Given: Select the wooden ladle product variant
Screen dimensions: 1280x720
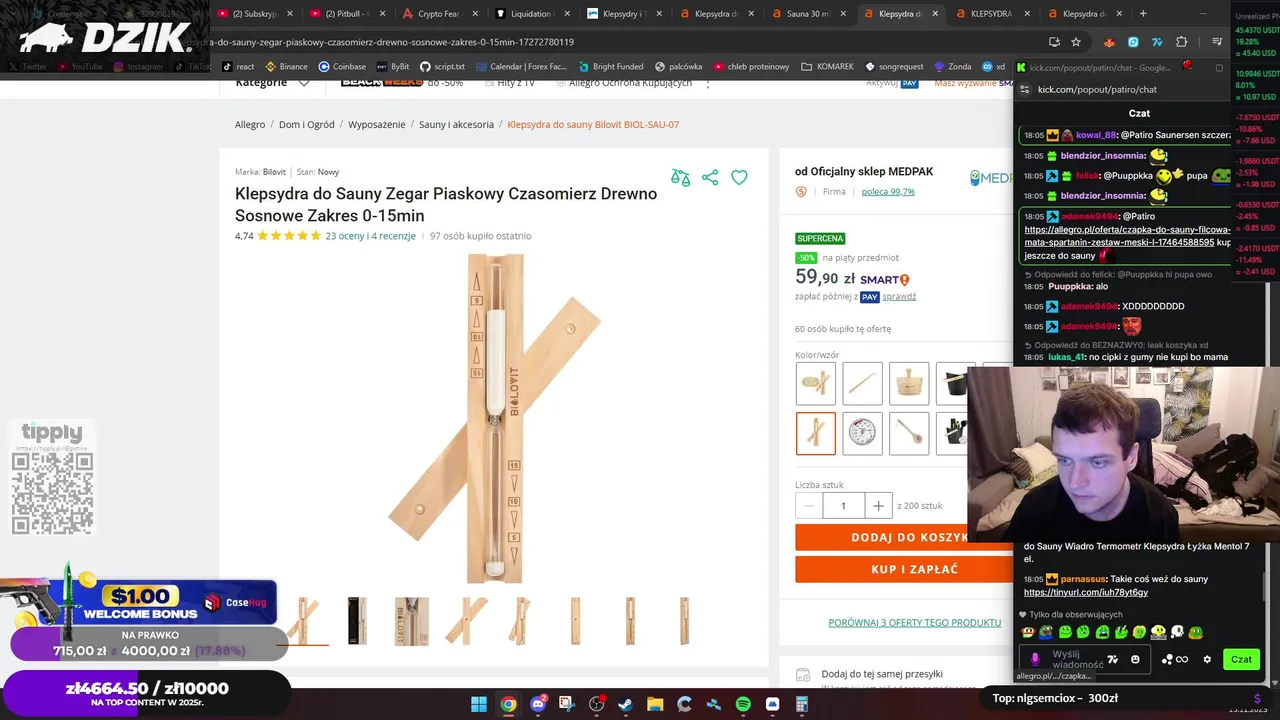Looking at the screenshot, I should click(x=909, y=433).
